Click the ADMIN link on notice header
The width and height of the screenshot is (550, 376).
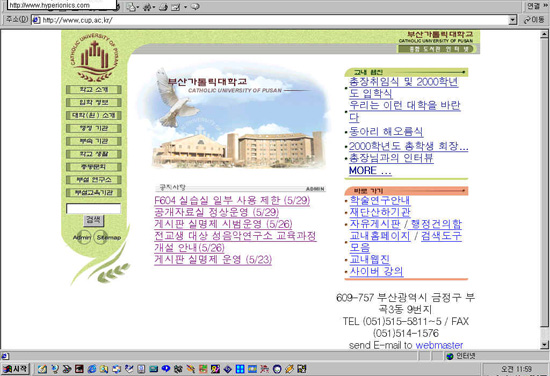coord(315,189)
